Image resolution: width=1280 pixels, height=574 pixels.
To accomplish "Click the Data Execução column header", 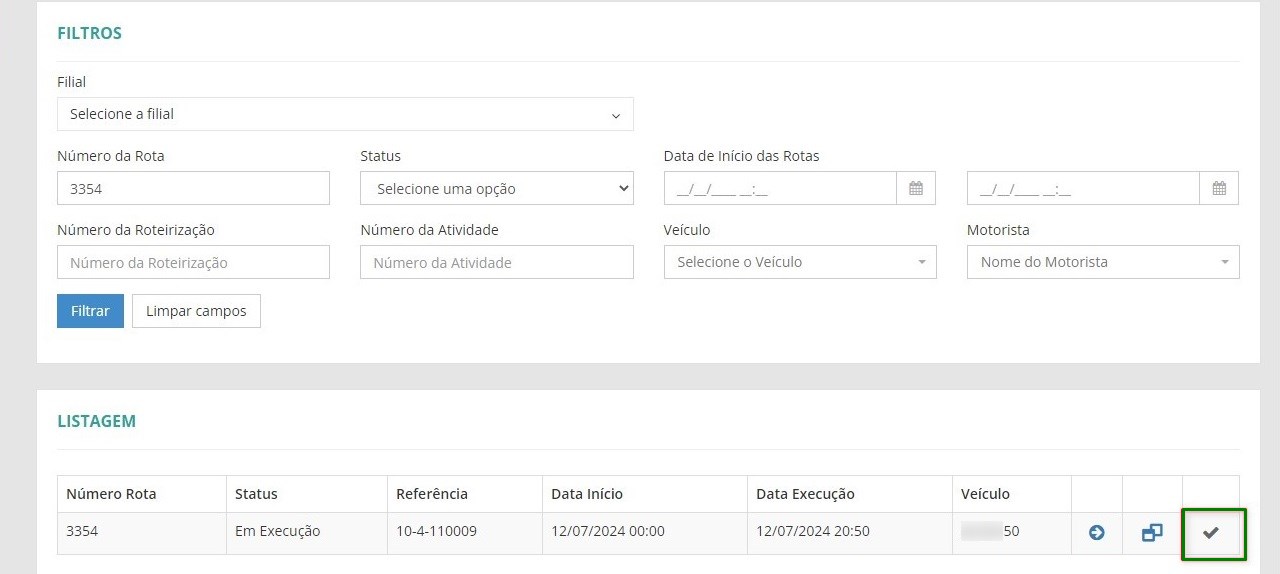I will point(805,494).
